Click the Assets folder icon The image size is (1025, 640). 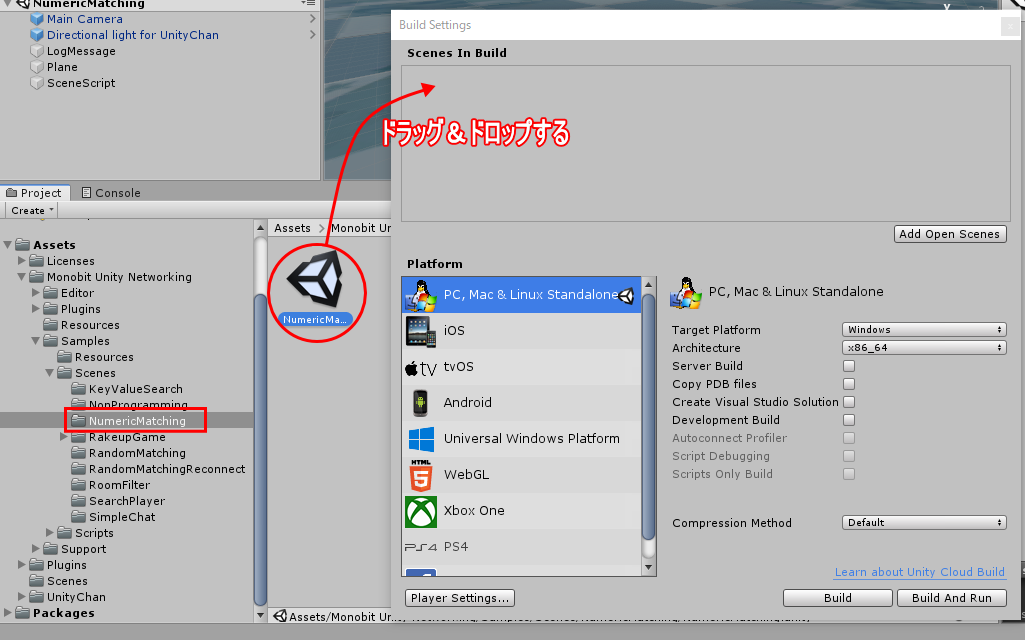(23, 244)
